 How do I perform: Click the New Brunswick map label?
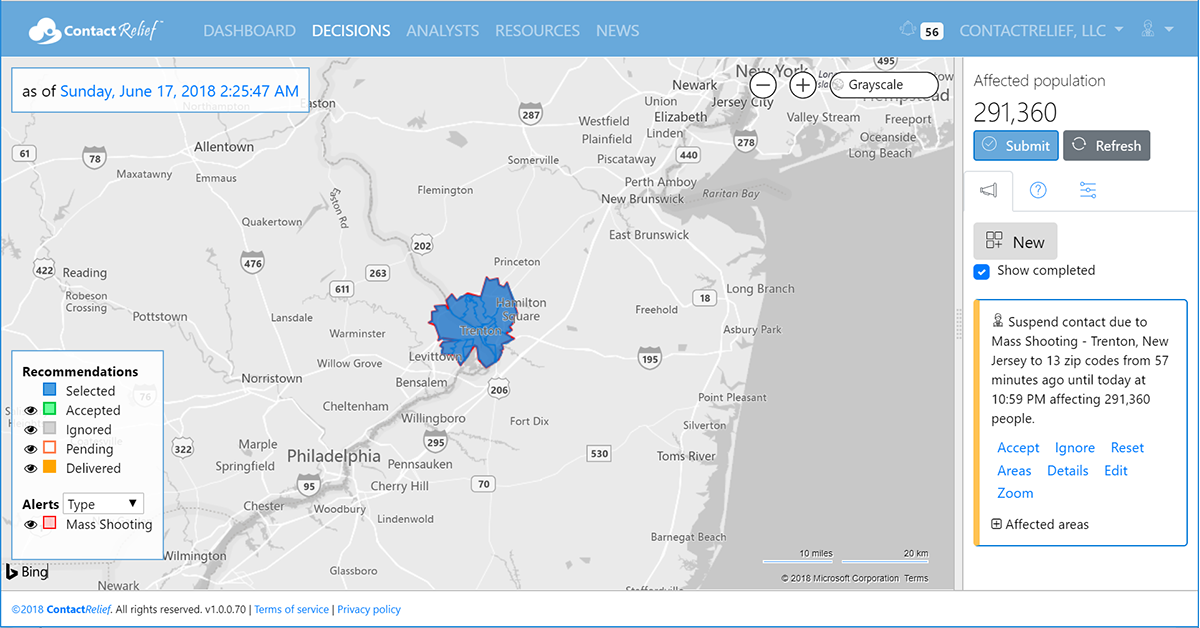pos(643,199)
